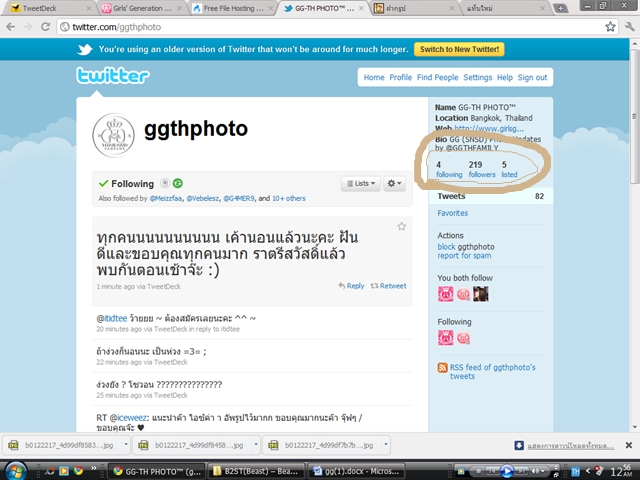Open the Lists dropdown
This screenshot has width=640, height=480.
pyautogui.click(x=361, y=184)
